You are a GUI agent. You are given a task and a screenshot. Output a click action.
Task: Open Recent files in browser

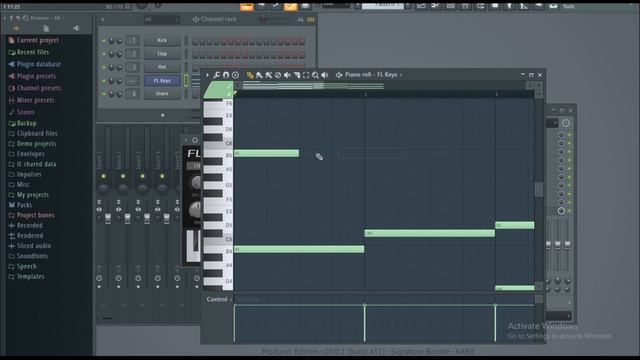coord(29,52)
